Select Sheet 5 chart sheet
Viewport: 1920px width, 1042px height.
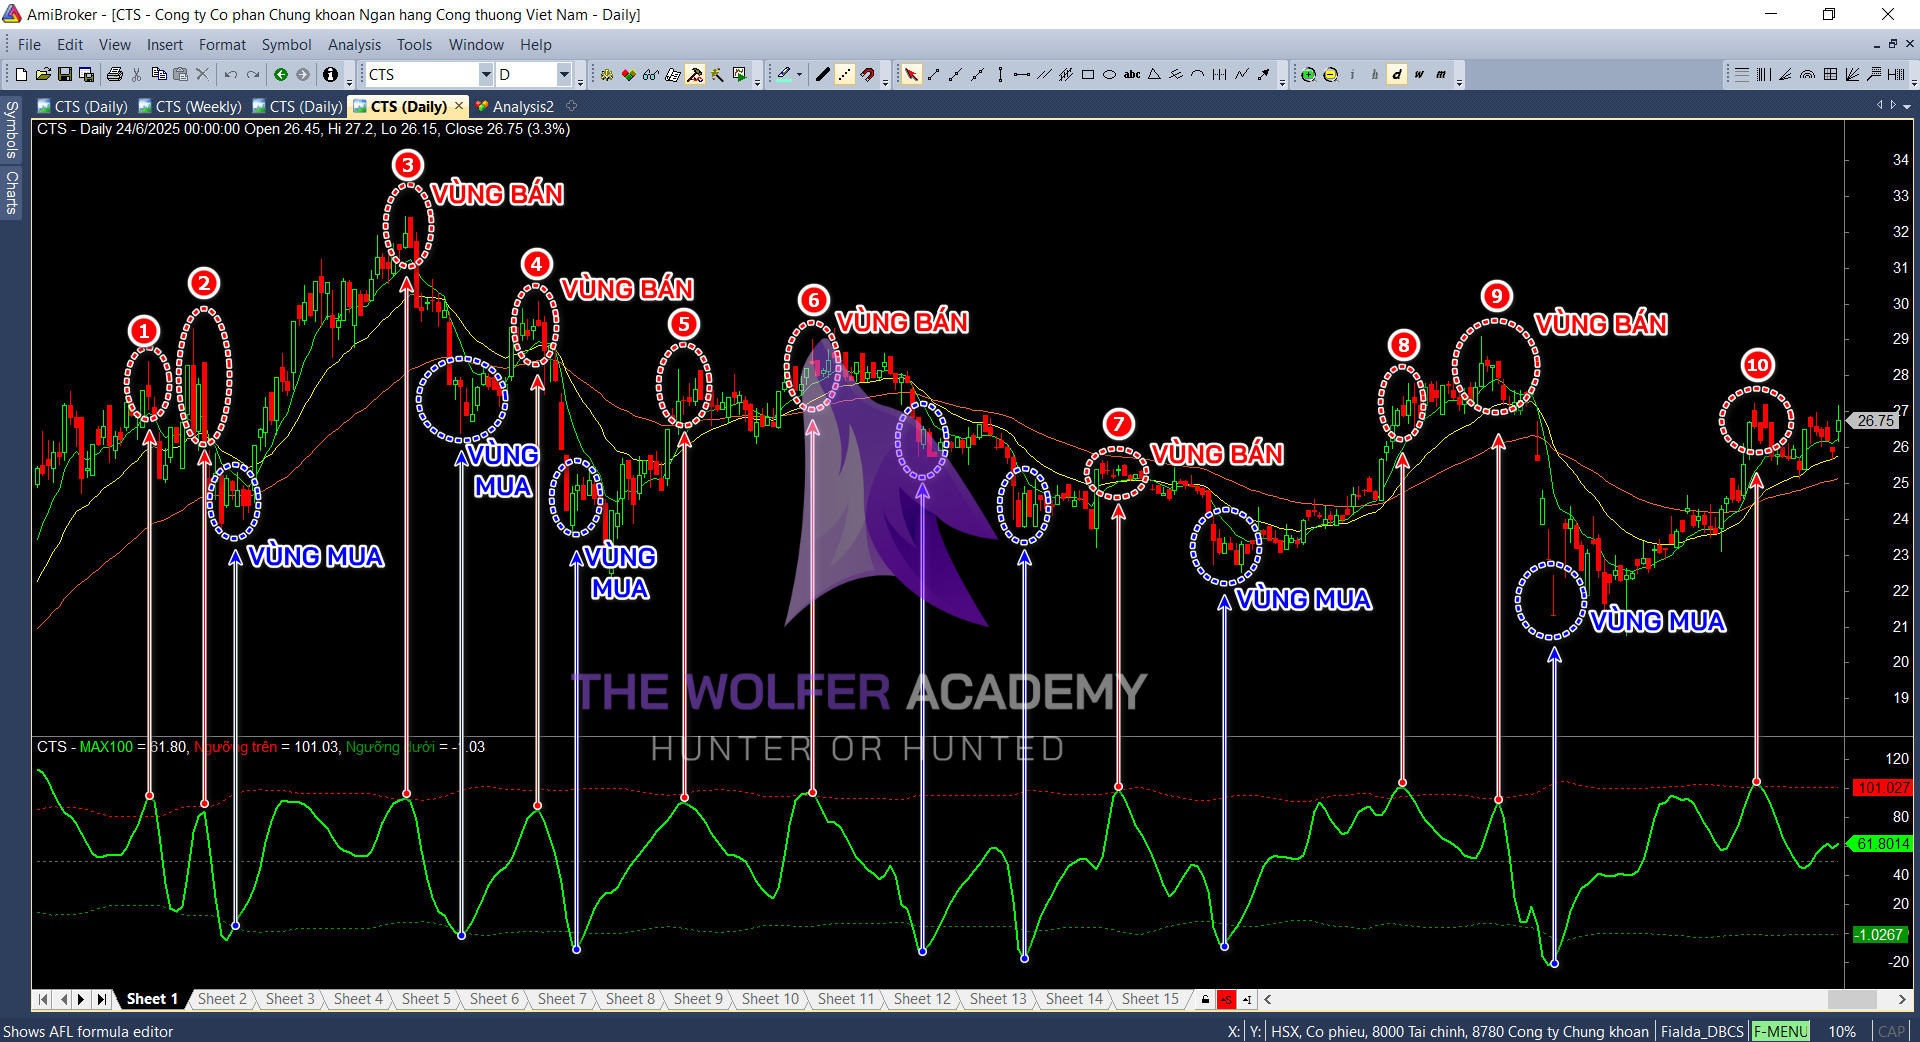pos(426,999)
